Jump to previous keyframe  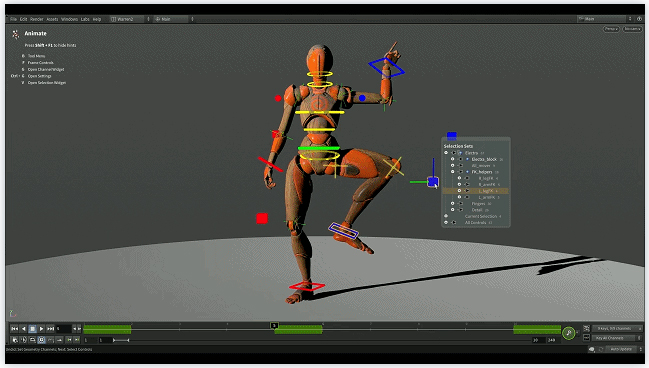[69, 340]
